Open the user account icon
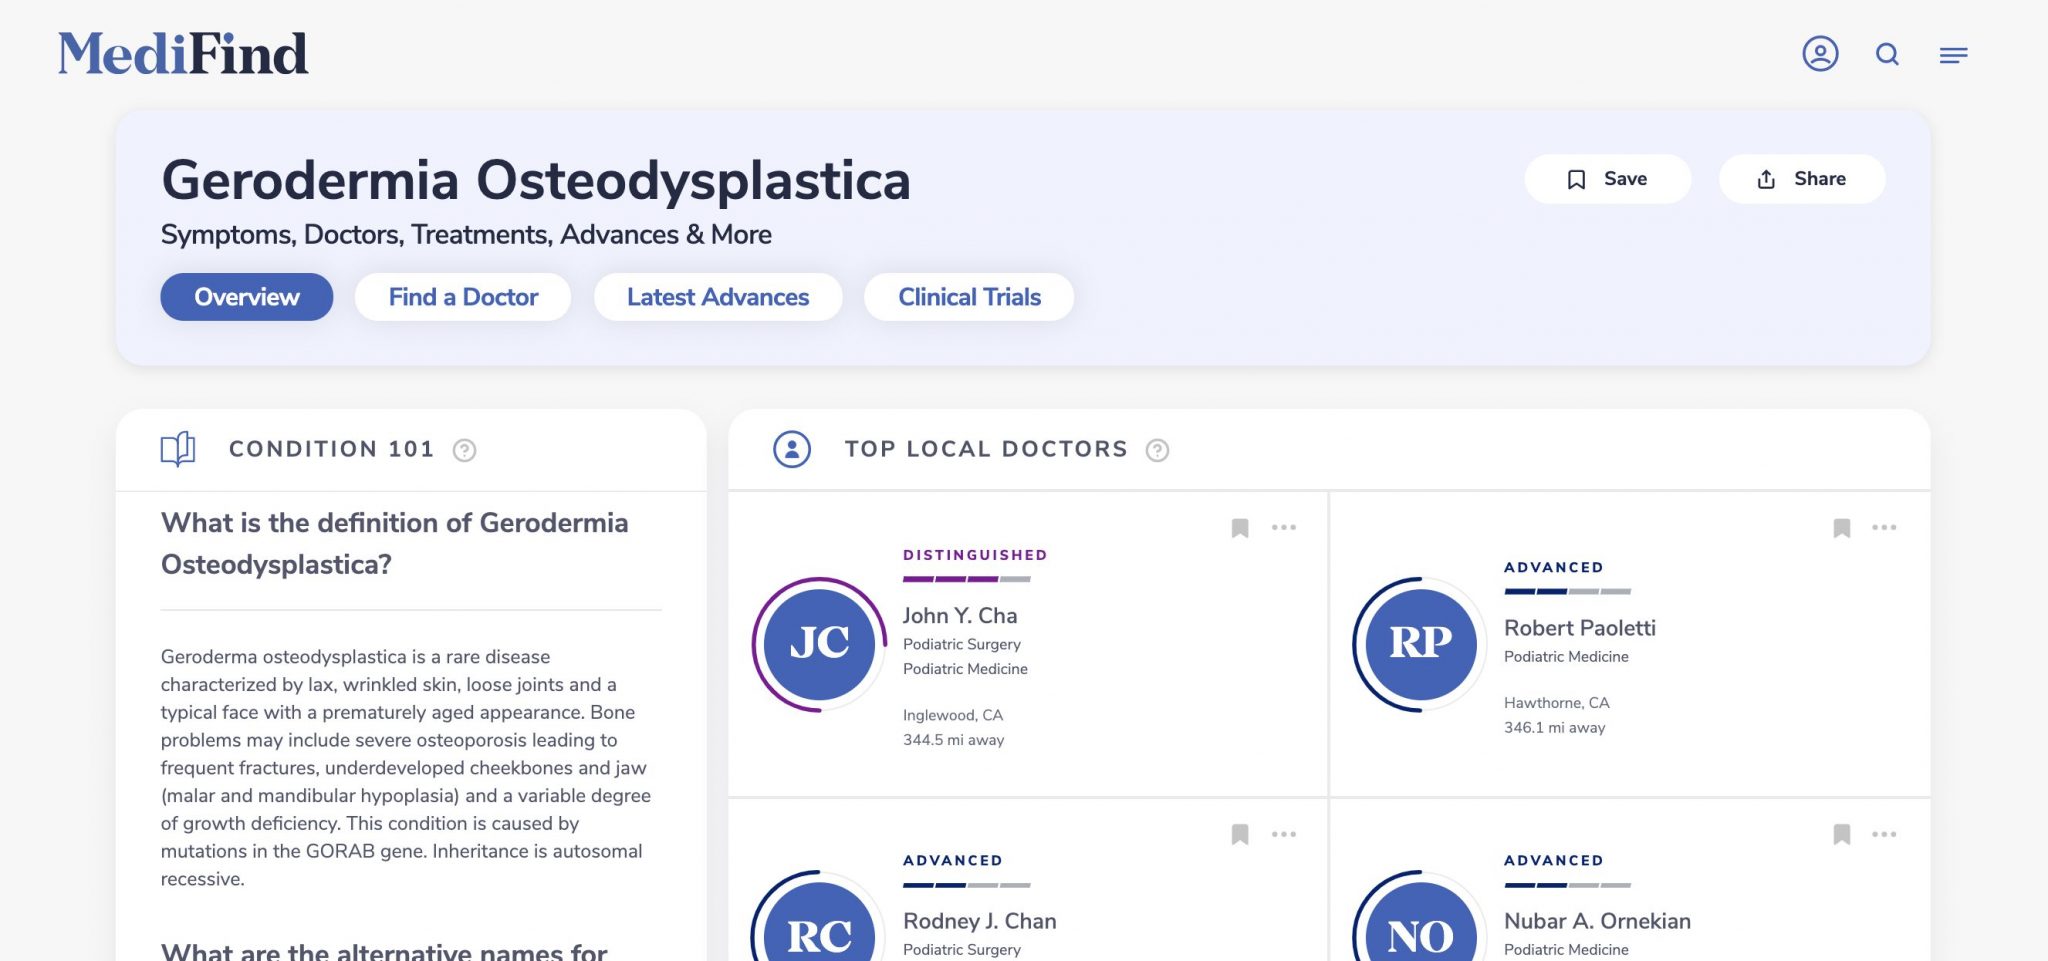The width and height of the screenshot is (2048, 961). (x=1821, y=55)
